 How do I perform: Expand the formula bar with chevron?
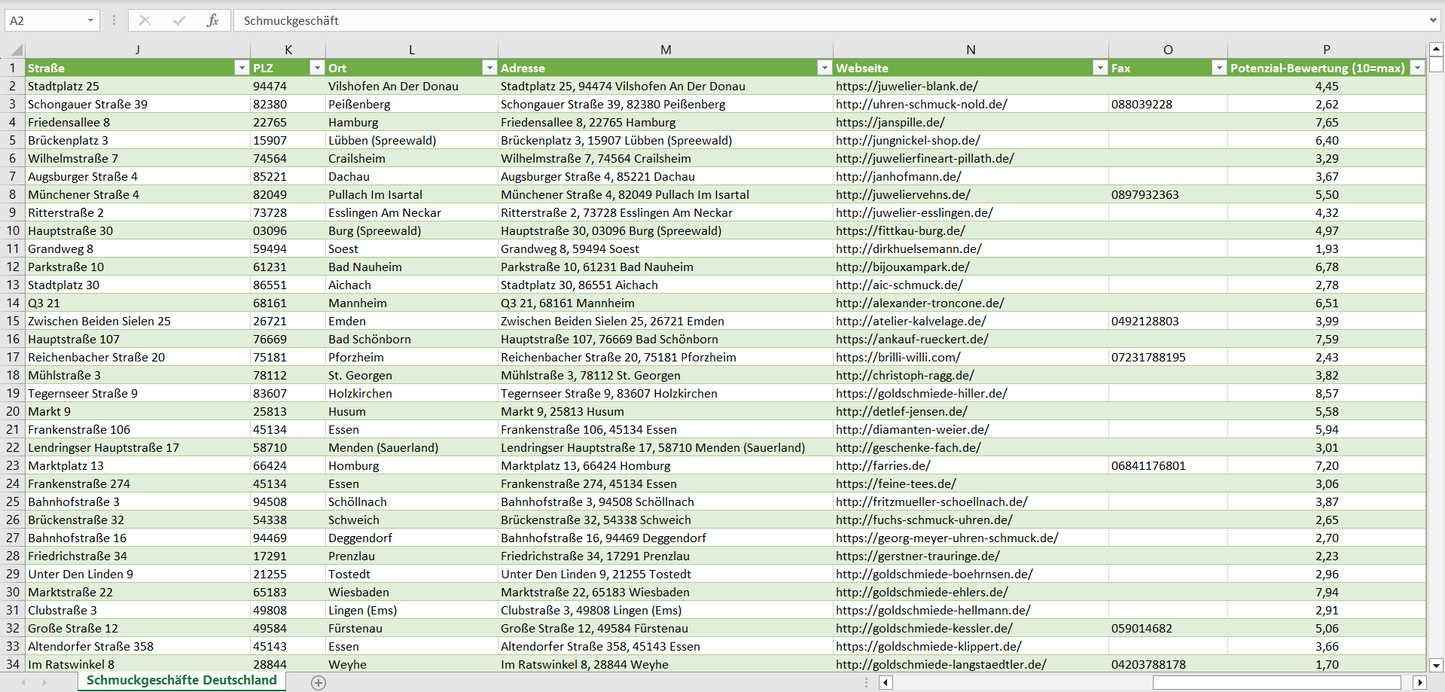1434,20
